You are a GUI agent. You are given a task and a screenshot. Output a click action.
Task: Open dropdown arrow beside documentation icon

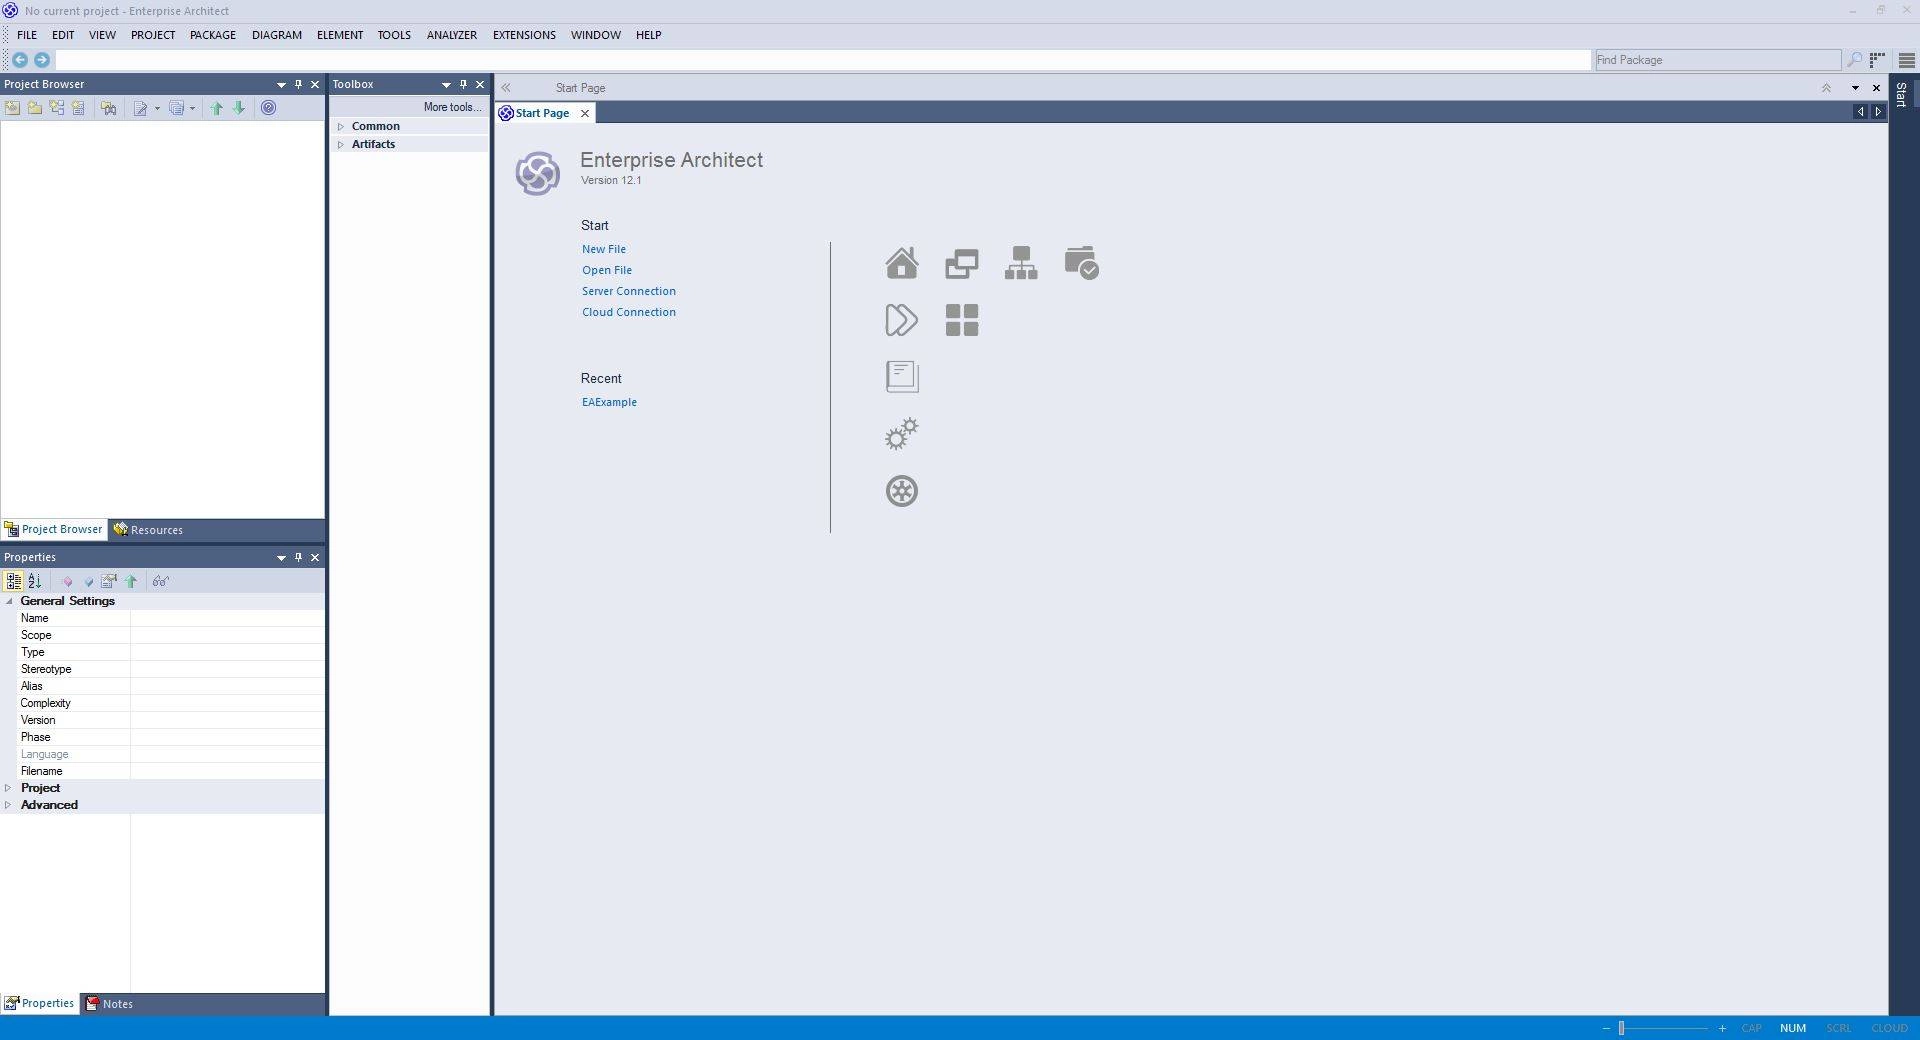point(157,108)
